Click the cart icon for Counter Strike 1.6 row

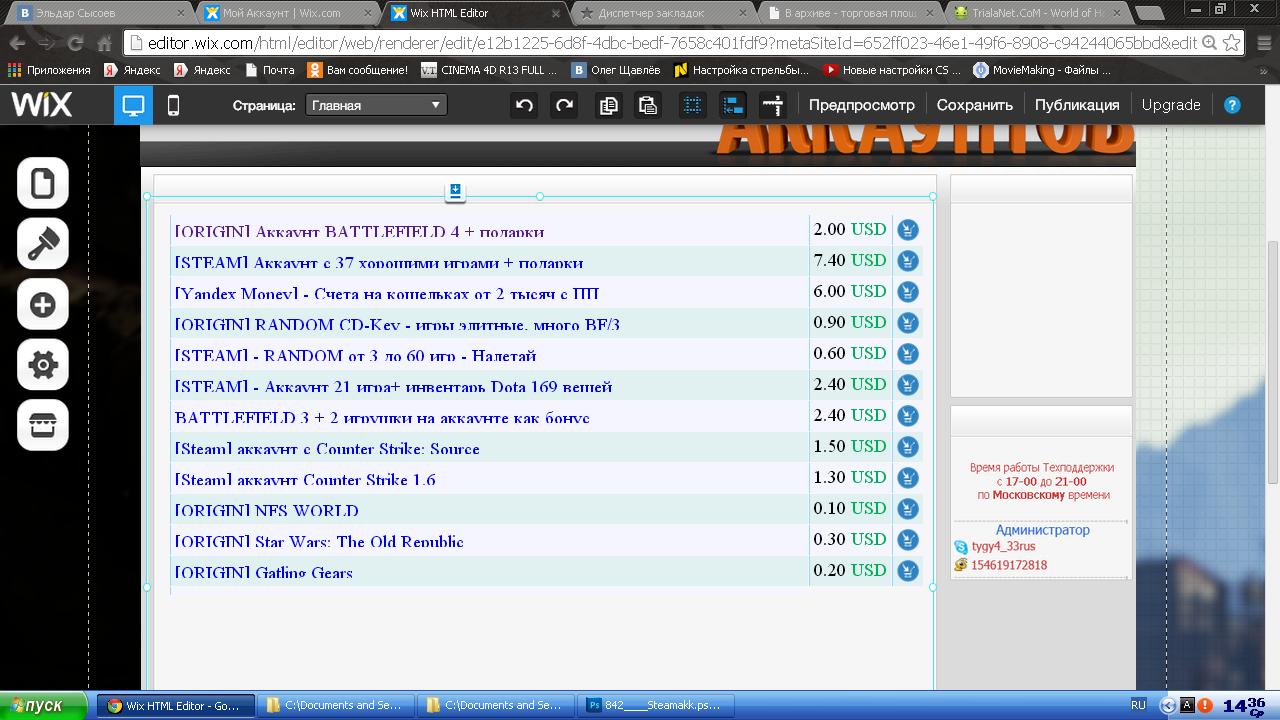(x=907, y=478)
